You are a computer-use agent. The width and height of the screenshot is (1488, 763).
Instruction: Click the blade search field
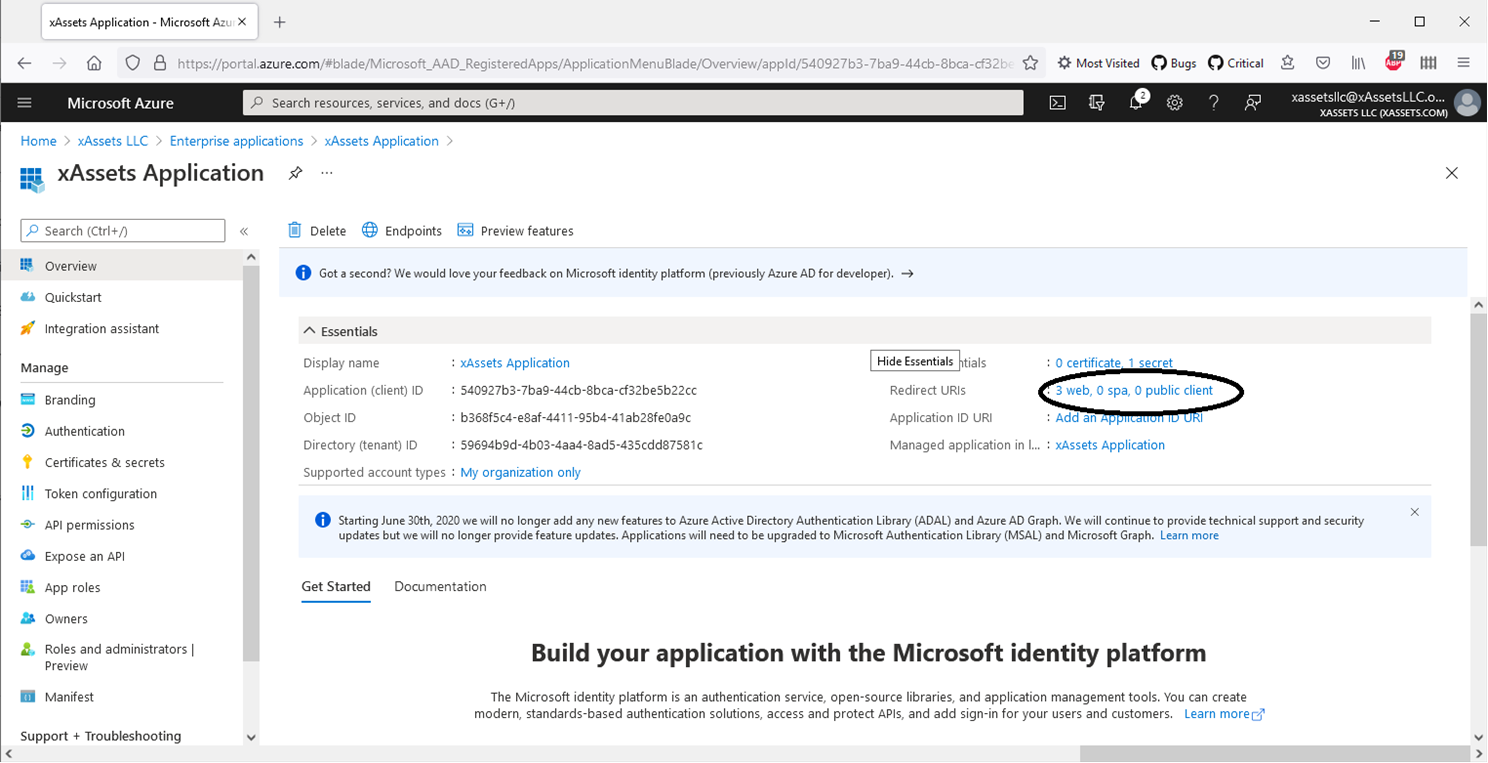coord(122,230)
